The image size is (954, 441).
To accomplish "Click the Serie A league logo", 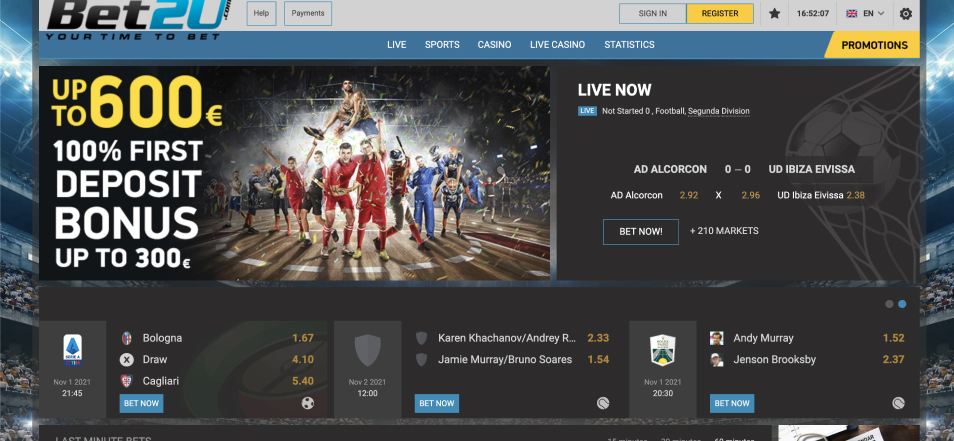I will click(x=72, y=350).
